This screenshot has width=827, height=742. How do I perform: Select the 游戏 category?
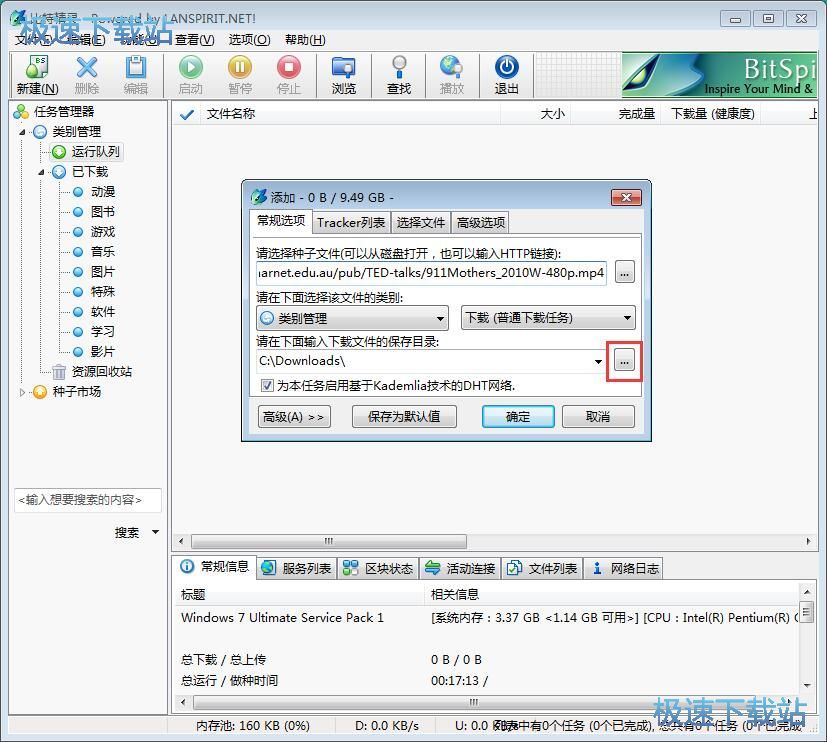(x=94, y=232)
